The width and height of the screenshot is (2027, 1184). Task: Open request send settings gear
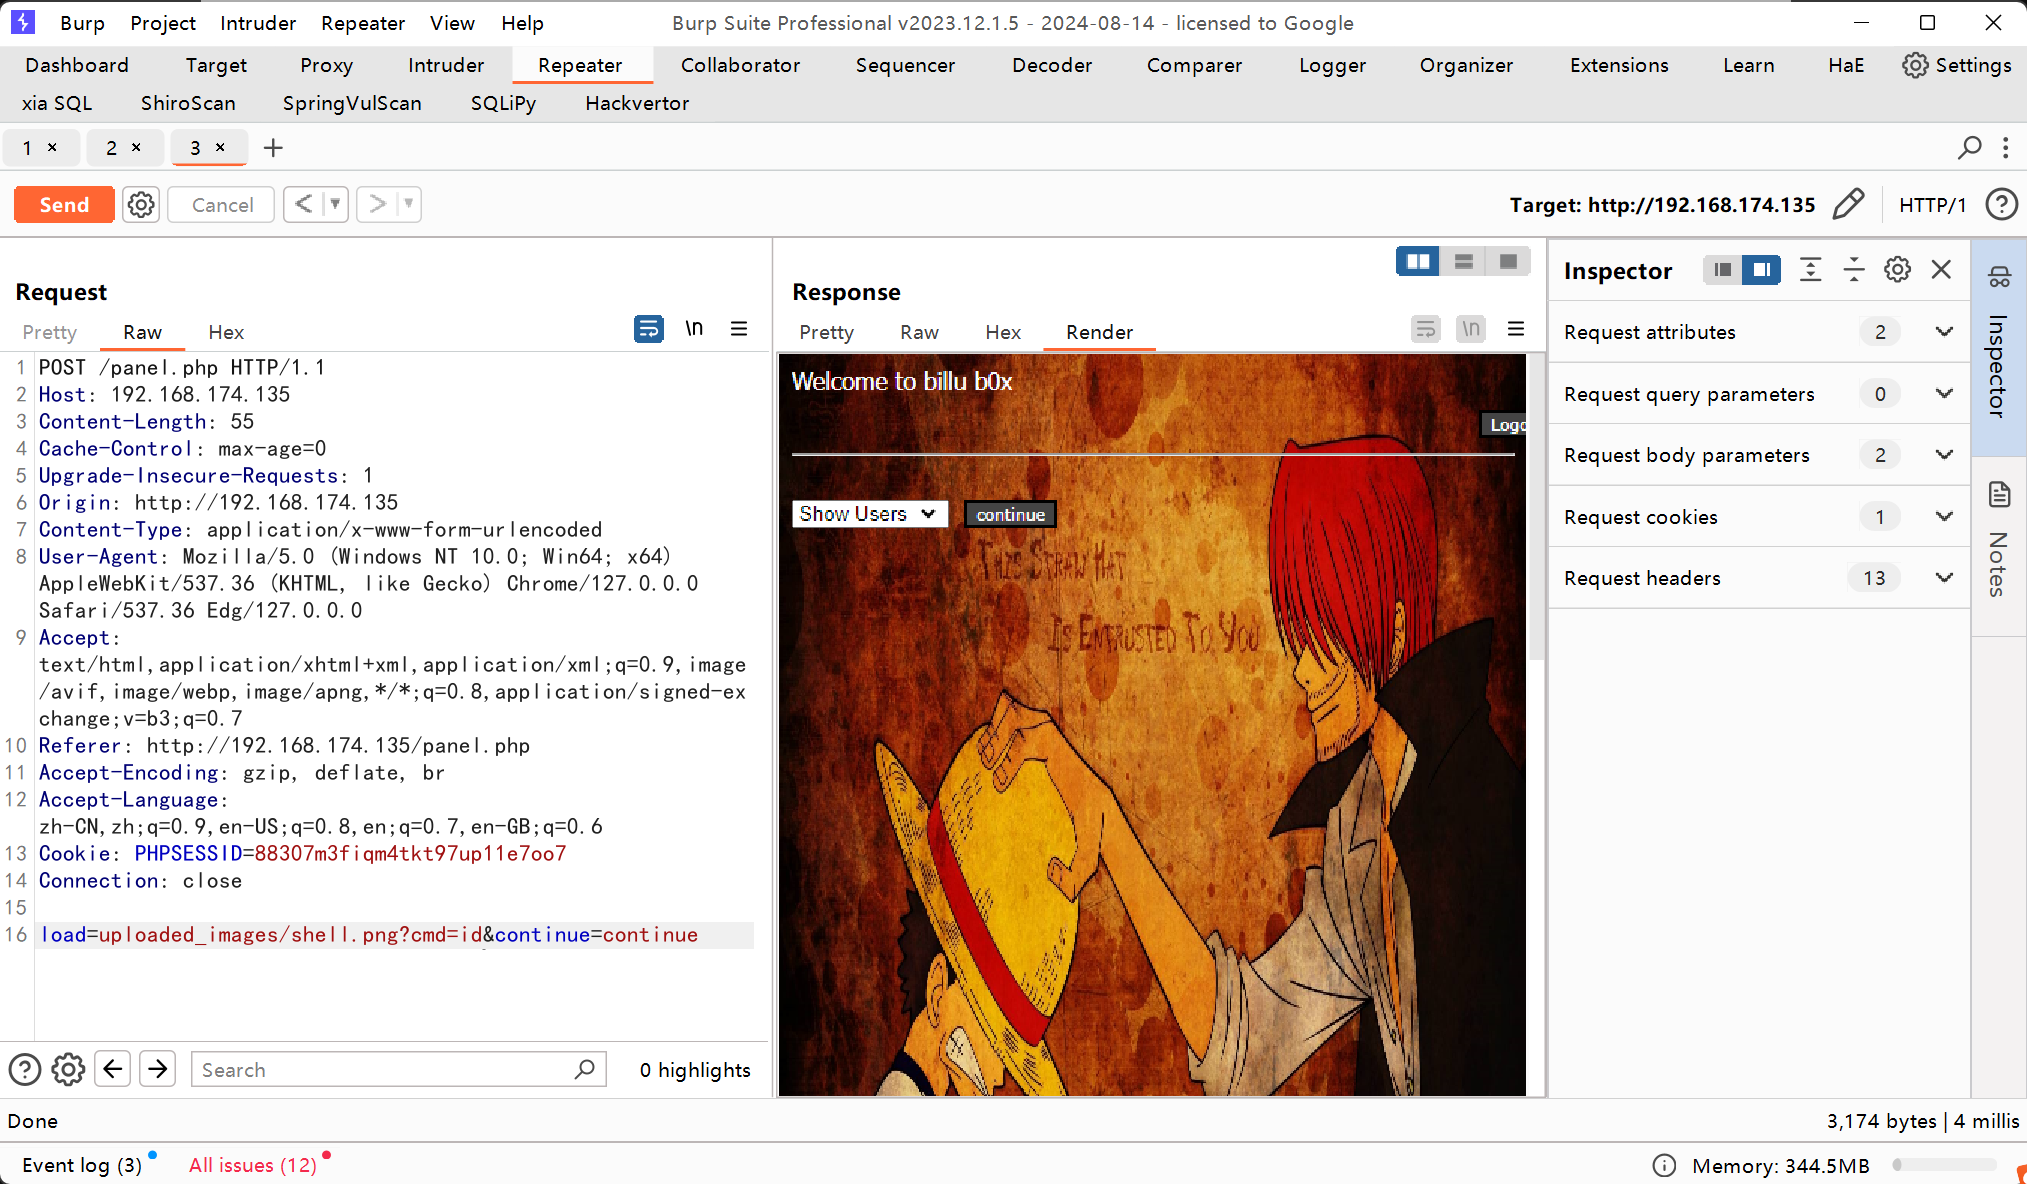click(141, 205)
